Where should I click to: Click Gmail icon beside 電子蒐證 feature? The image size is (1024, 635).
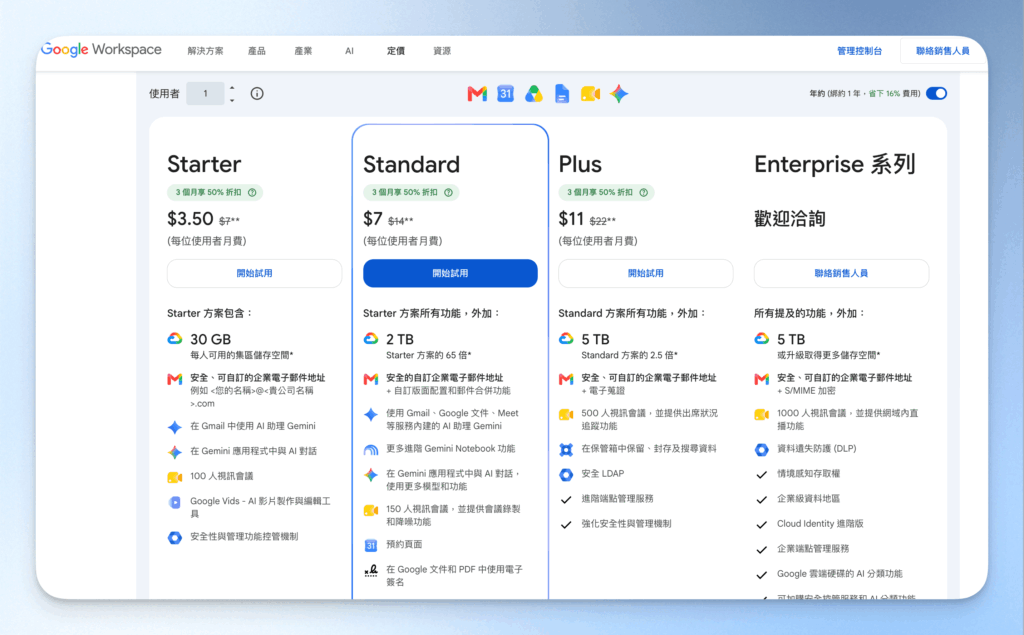pyautogui.click(x=566, y=379)
